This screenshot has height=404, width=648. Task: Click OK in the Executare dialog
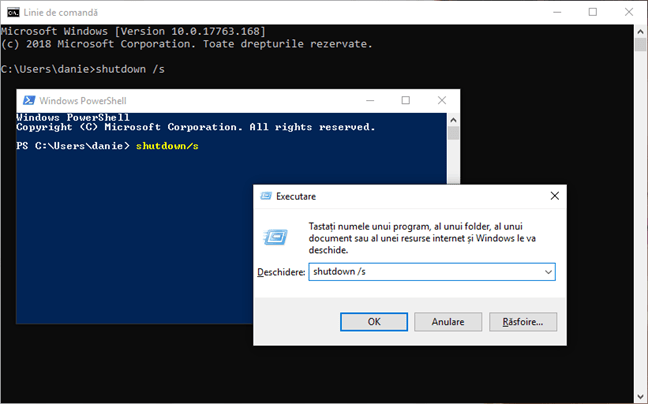point(374,322)
